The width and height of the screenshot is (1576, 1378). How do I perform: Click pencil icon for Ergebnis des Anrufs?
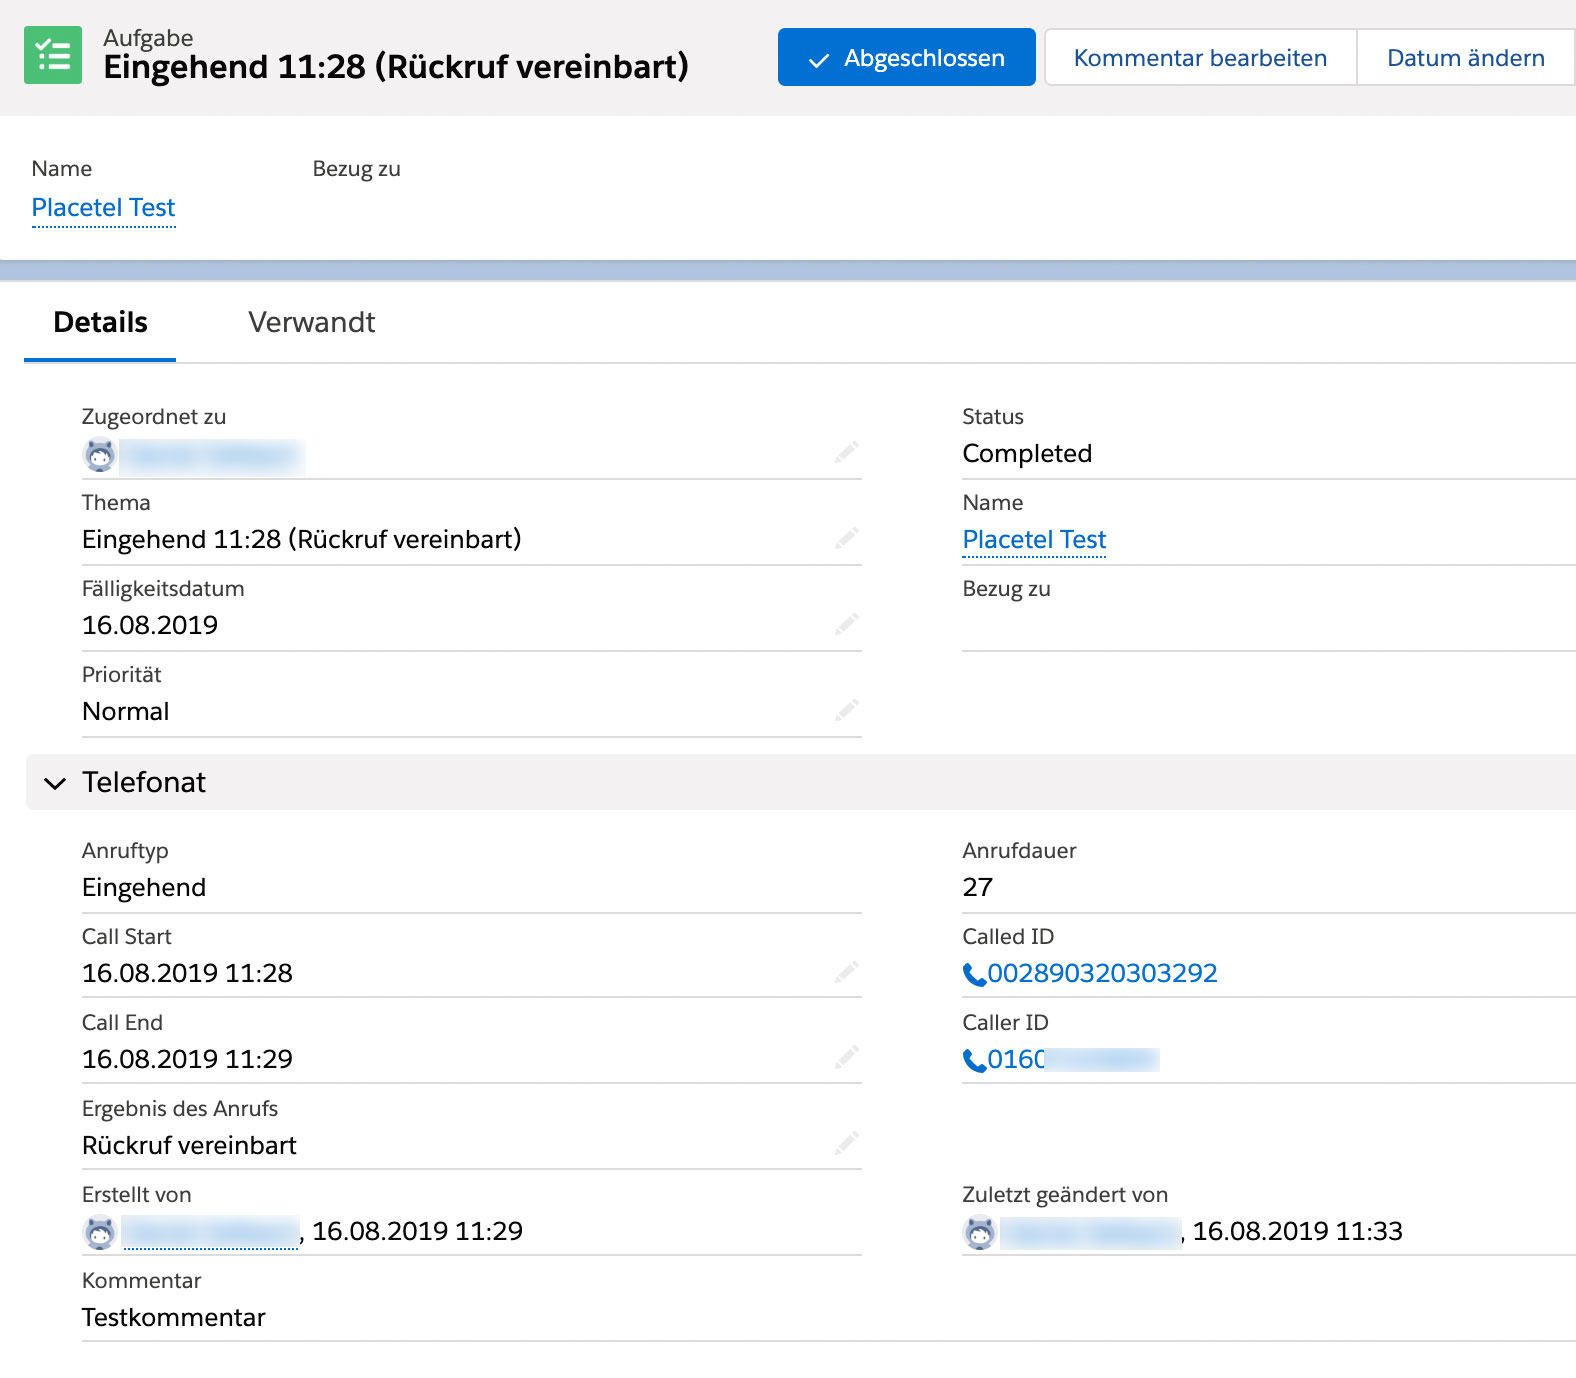[847, 1142]
